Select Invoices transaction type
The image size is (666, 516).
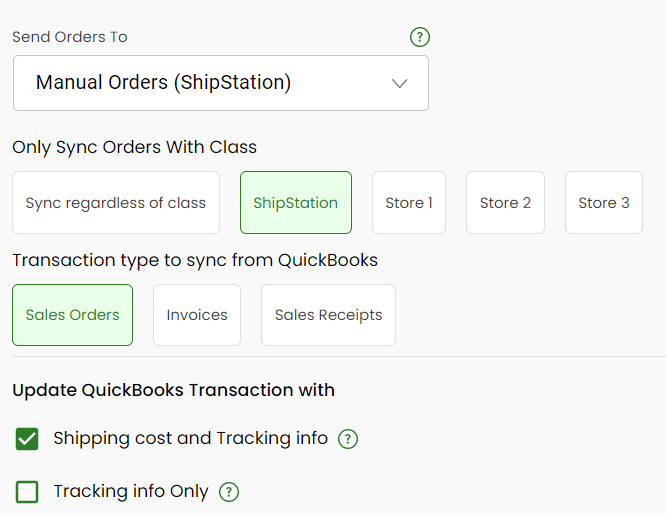click(197, 315)
